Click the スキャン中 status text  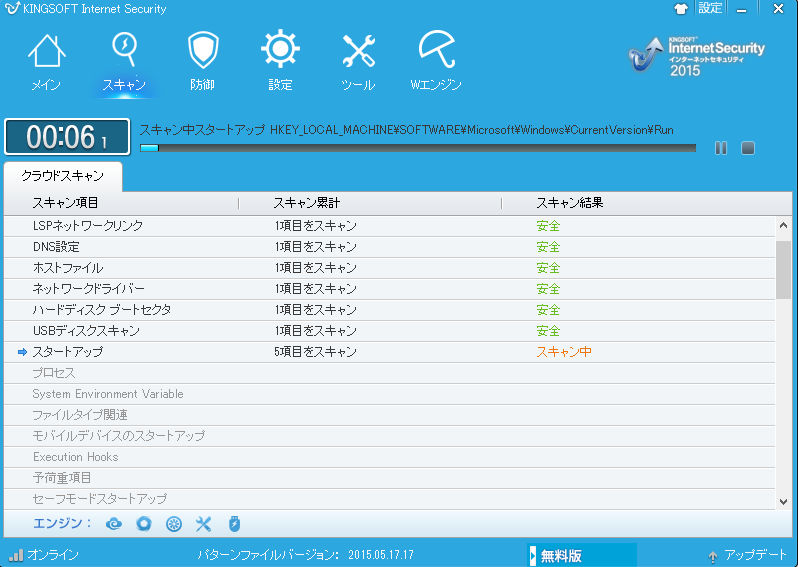pos(564,352)
